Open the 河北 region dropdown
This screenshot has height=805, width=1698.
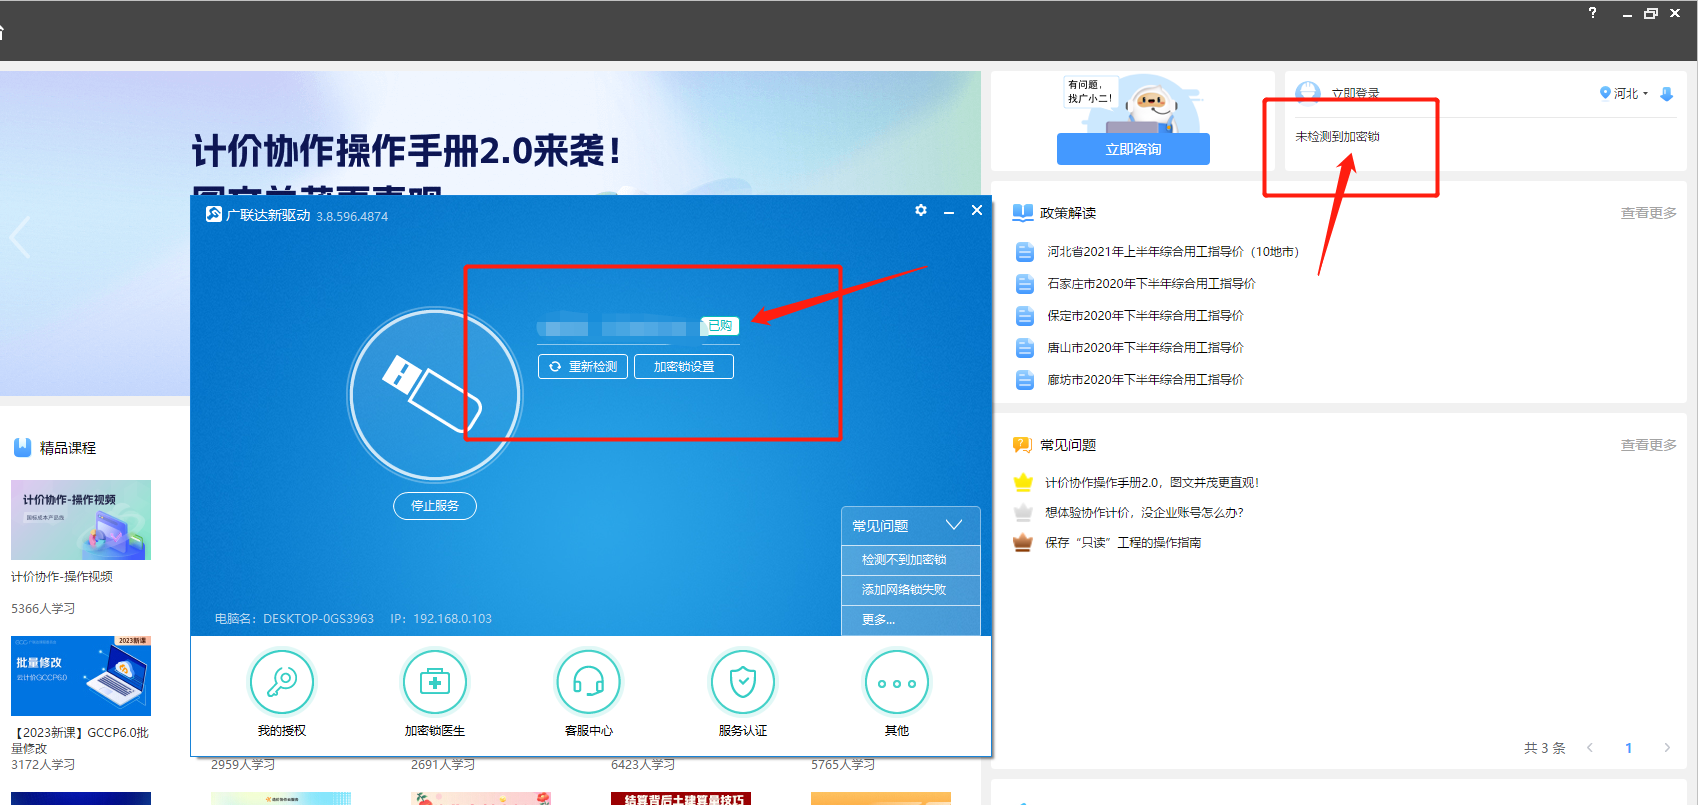click(x=1630, y=93)
